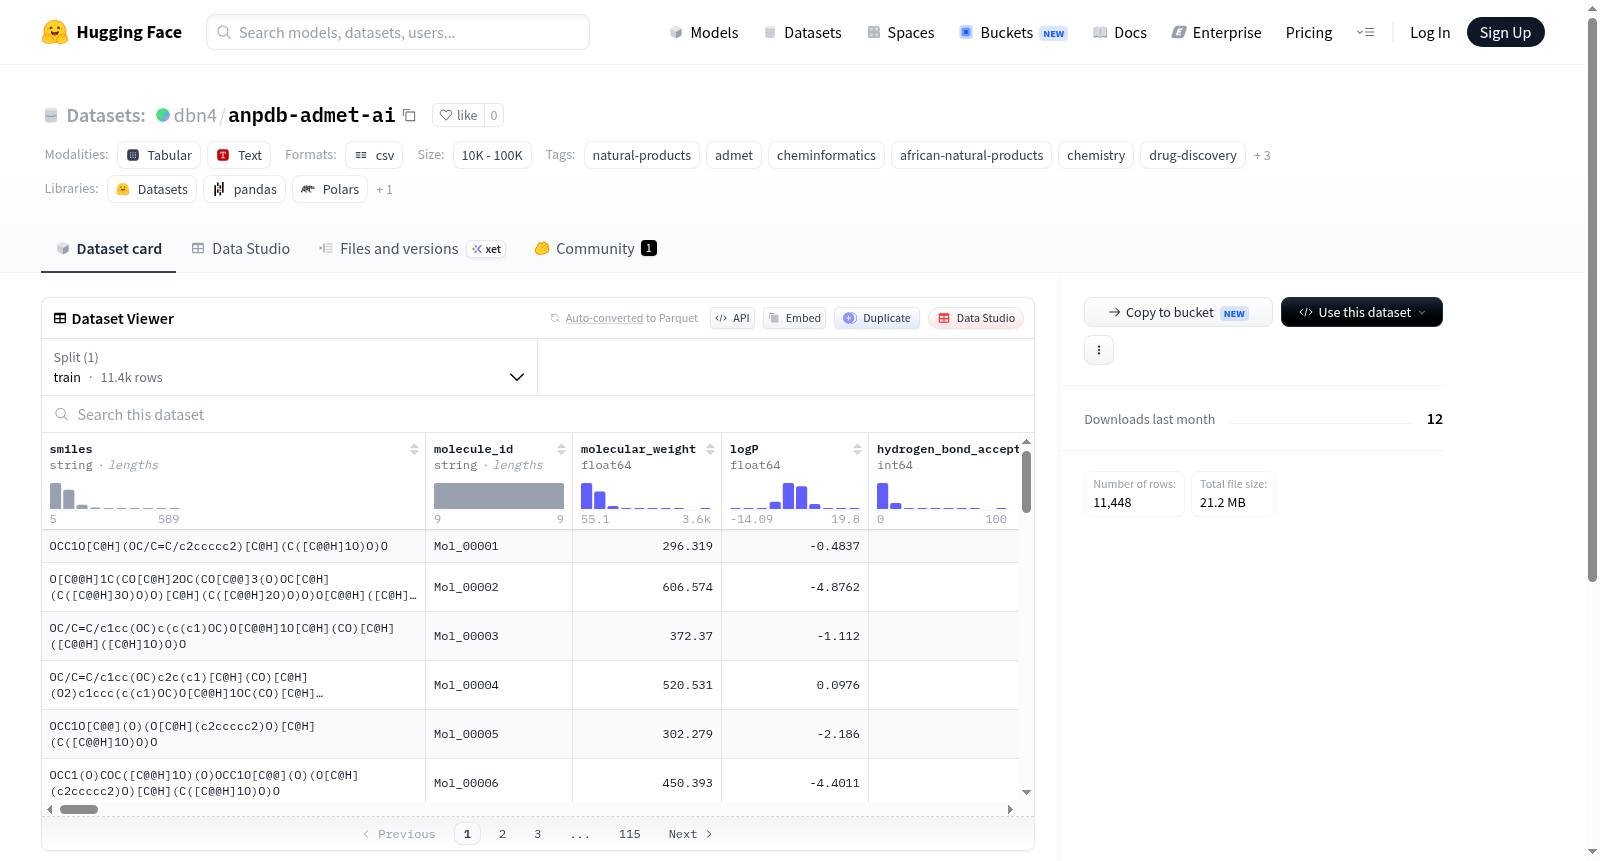Select the csv format tag
The width and height of the screenshot is (1600, 861).
pyautogui.click(x=374, y=155)
